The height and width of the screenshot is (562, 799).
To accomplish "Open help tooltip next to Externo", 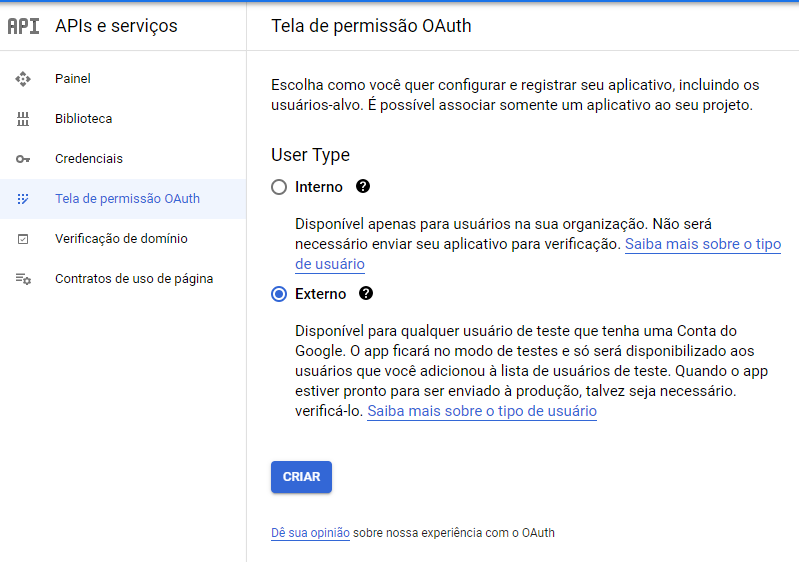I will click(x=366, y=293).
